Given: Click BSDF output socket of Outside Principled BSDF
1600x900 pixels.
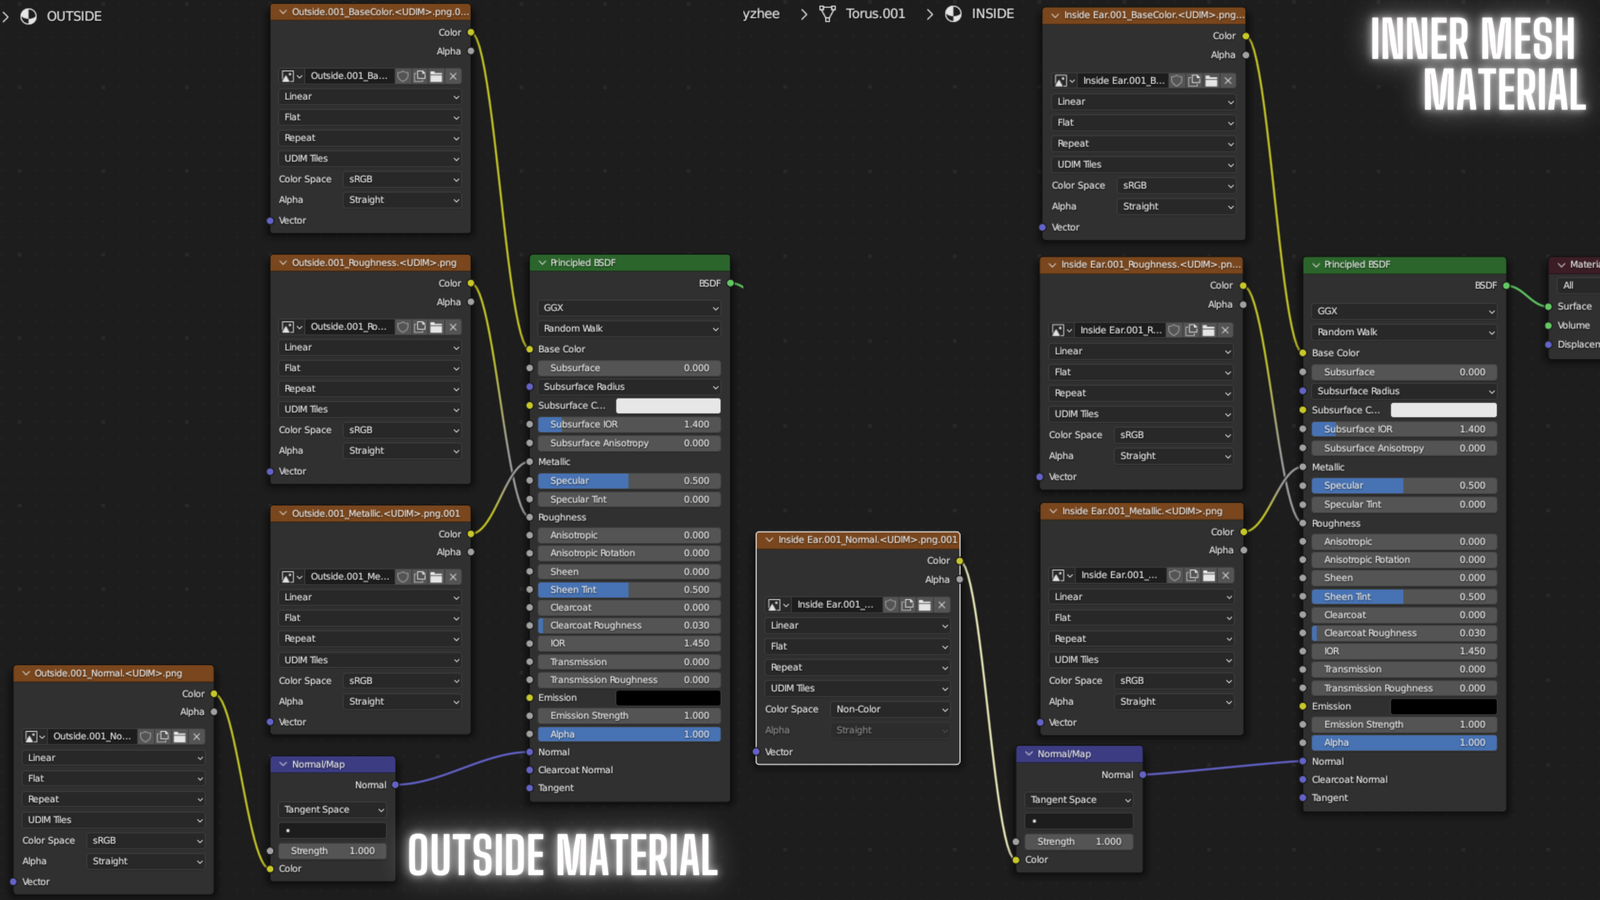Looking at the screenshot, I should click(x=731, y=284).
